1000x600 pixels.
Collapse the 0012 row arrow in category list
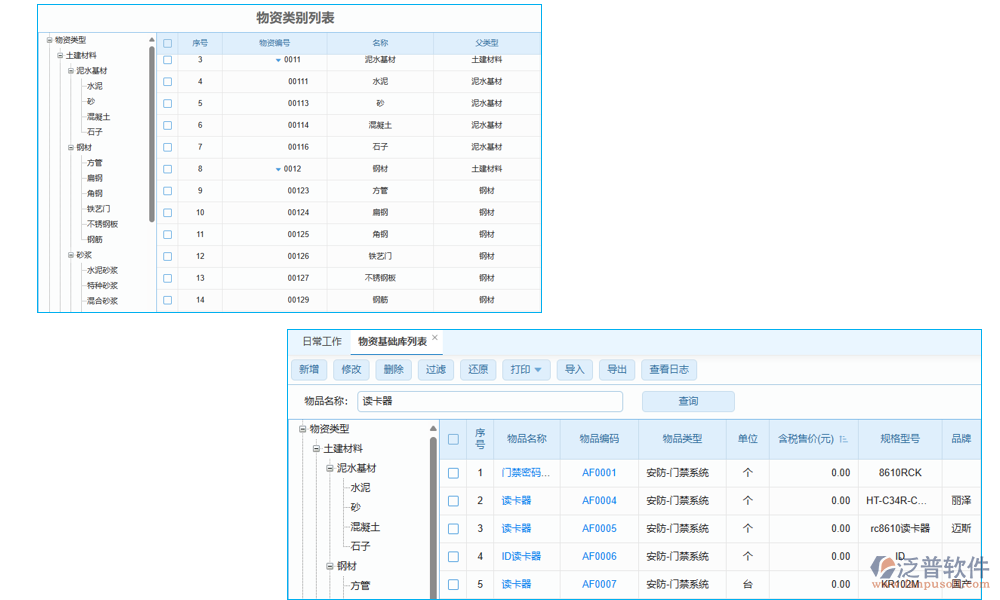[278, 169]
